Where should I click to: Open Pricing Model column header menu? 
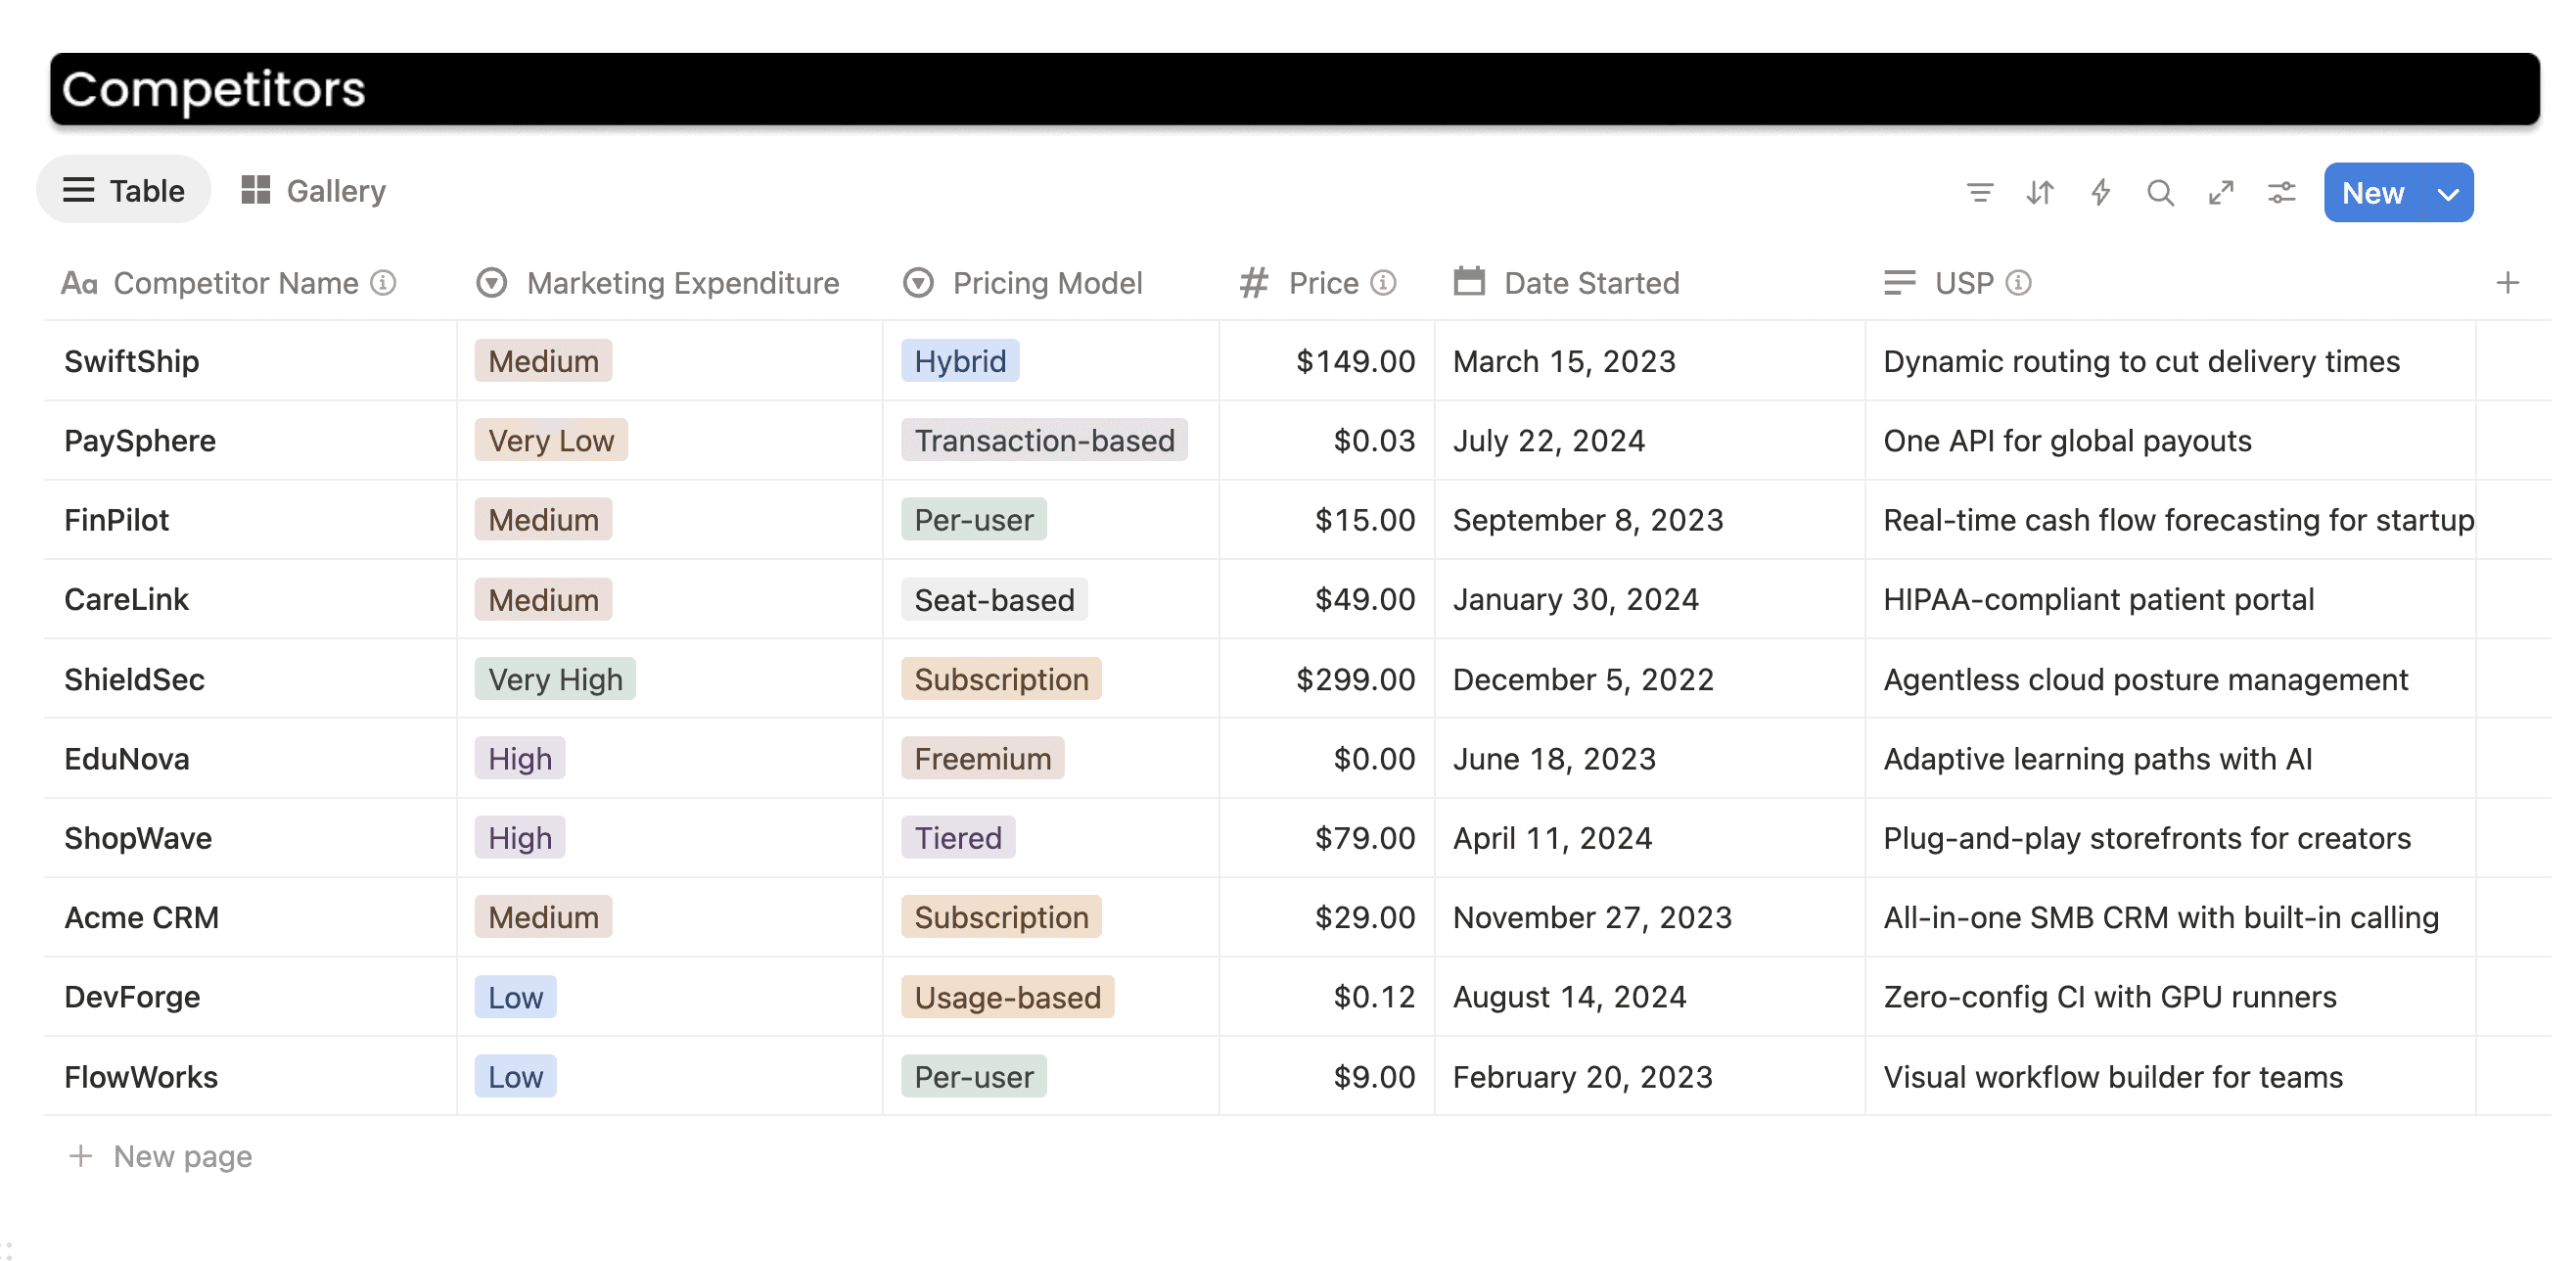[1046, 283]
